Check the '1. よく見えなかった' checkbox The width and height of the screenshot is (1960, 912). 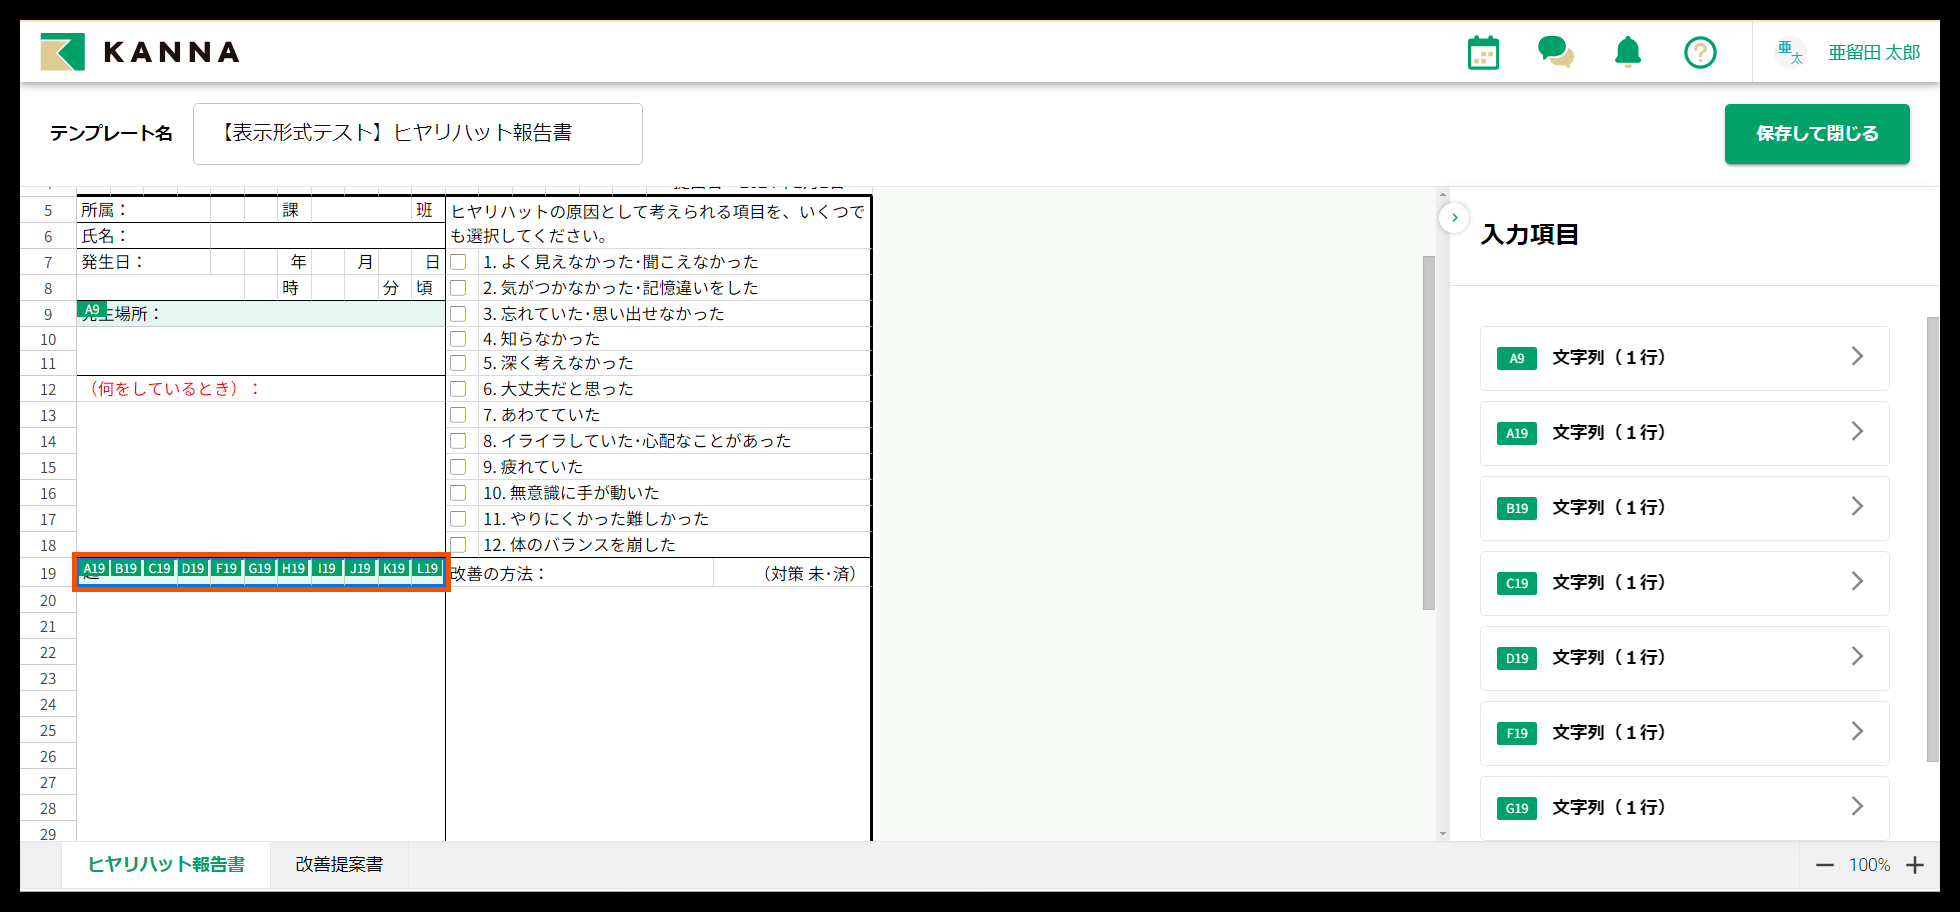click(459, 262)
